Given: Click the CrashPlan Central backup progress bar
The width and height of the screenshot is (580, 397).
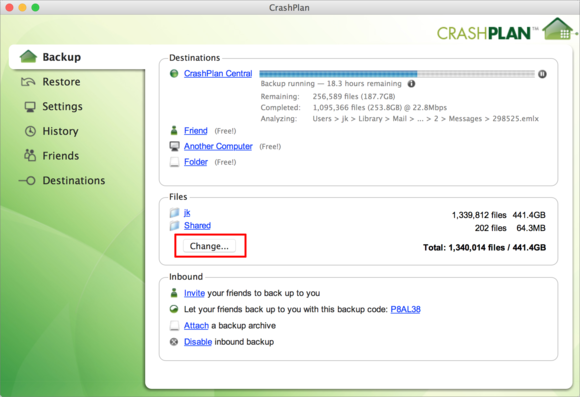Looking at the screenshot, I should 397,74.
